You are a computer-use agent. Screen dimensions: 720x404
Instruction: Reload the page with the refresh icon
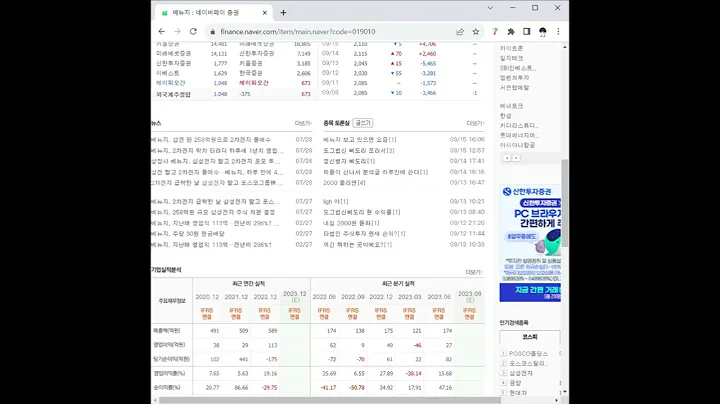[193, 32]
